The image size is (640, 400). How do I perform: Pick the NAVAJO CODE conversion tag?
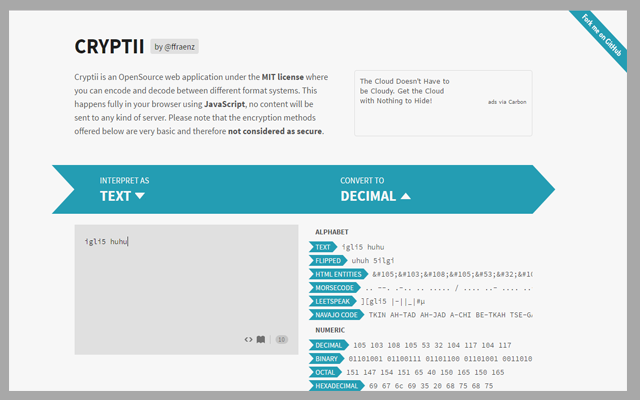click(x=337, y=315)
